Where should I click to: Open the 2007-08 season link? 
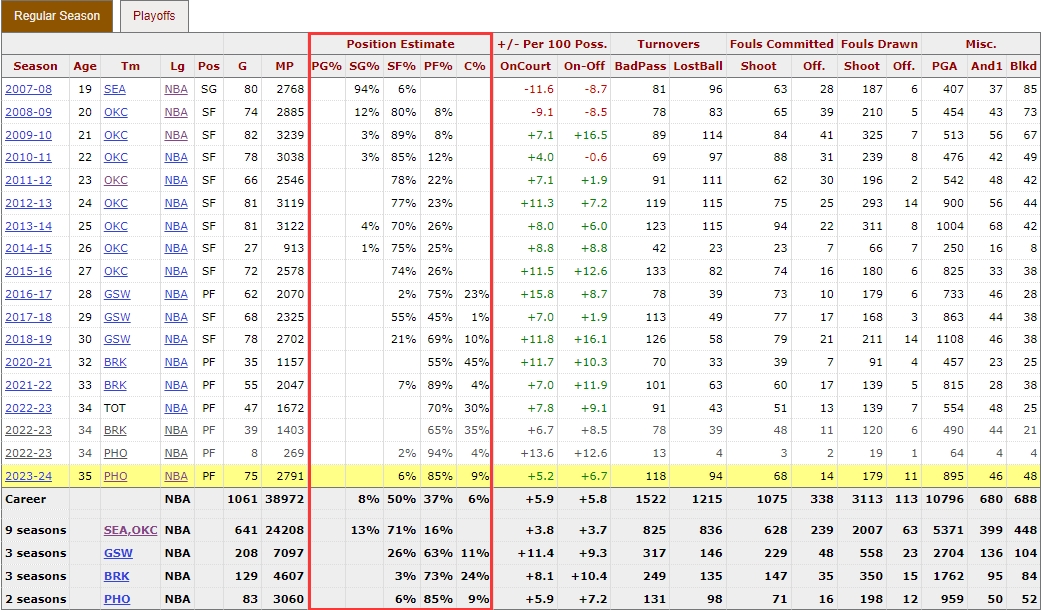(x=31, y=89)
